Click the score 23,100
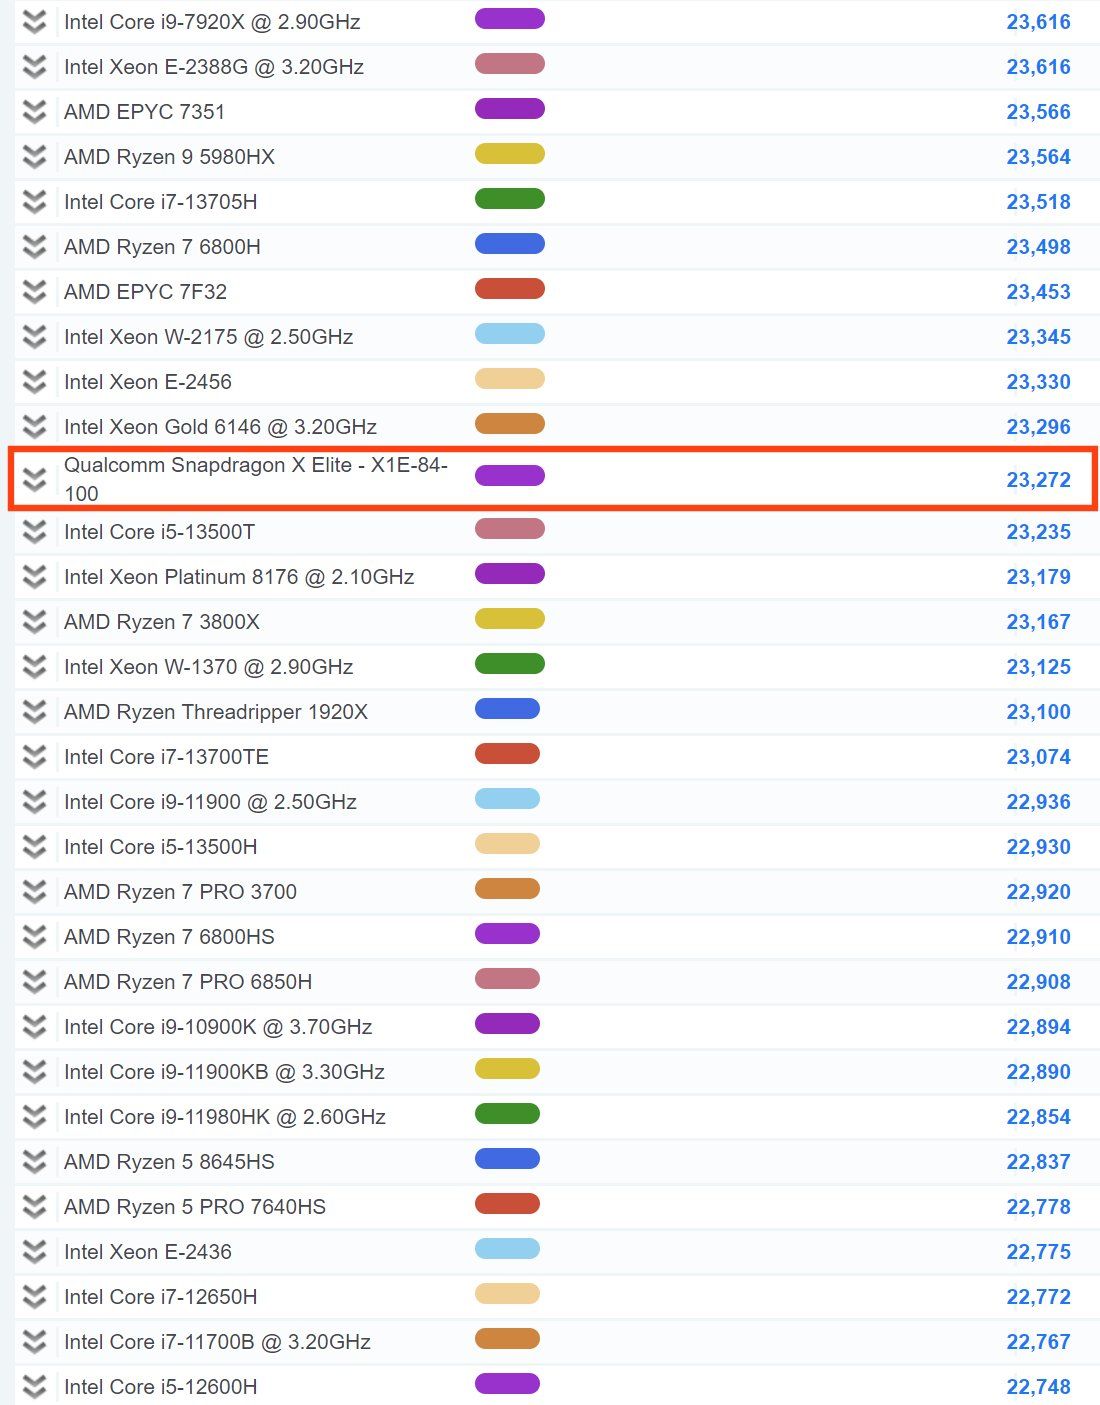 click(x=1038, y=712)
